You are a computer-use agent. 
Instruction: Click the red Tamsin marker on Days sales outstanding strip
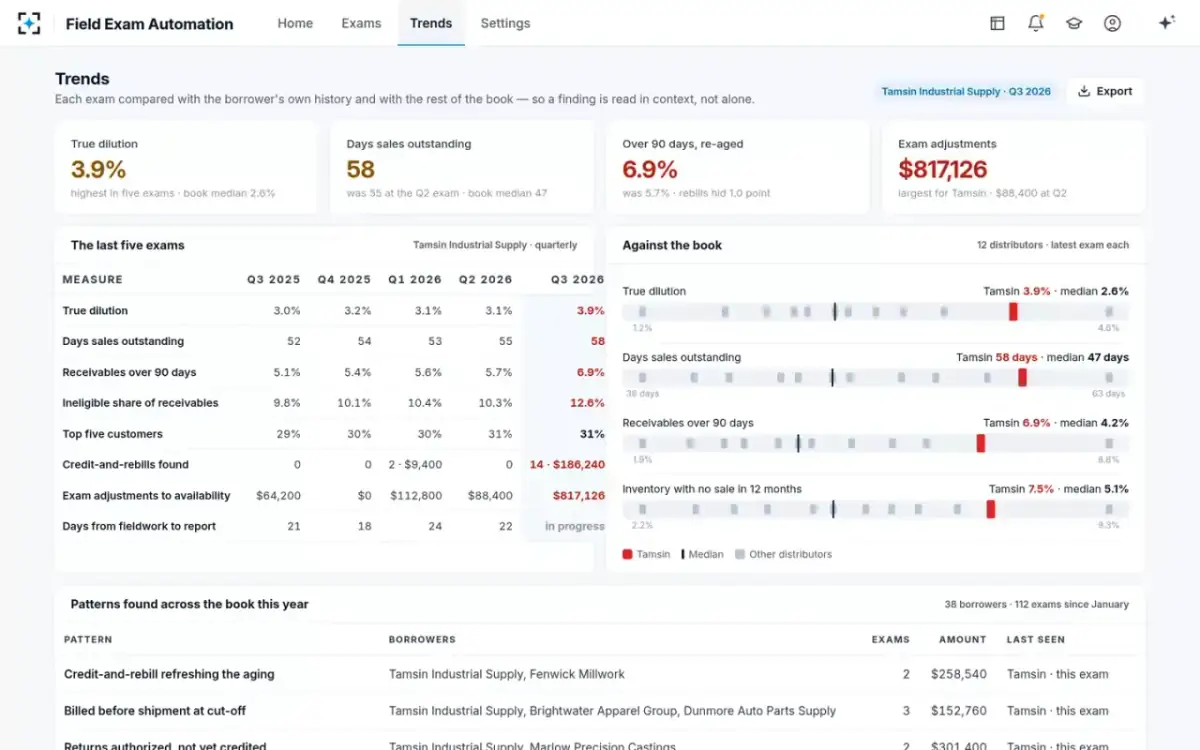(1022, 377)
